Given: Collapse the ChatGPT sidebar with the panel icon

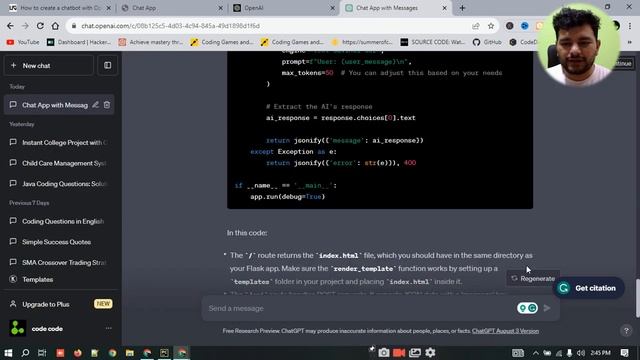Looking at the screenshot, I should [x=107, y=65].
